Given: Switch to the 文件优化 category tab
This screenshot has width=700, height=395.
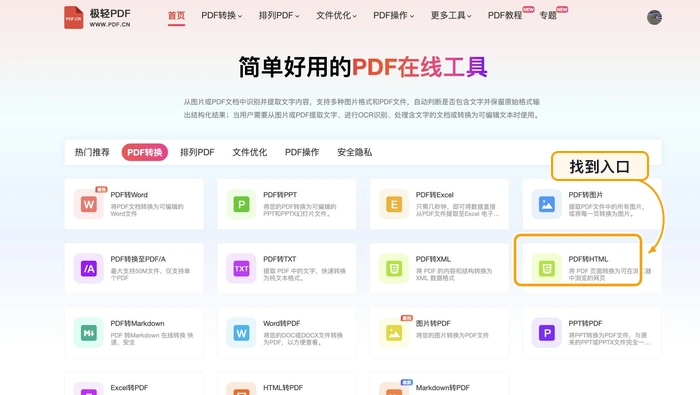Looking at the screenshot, I should [x=250, y=152].
